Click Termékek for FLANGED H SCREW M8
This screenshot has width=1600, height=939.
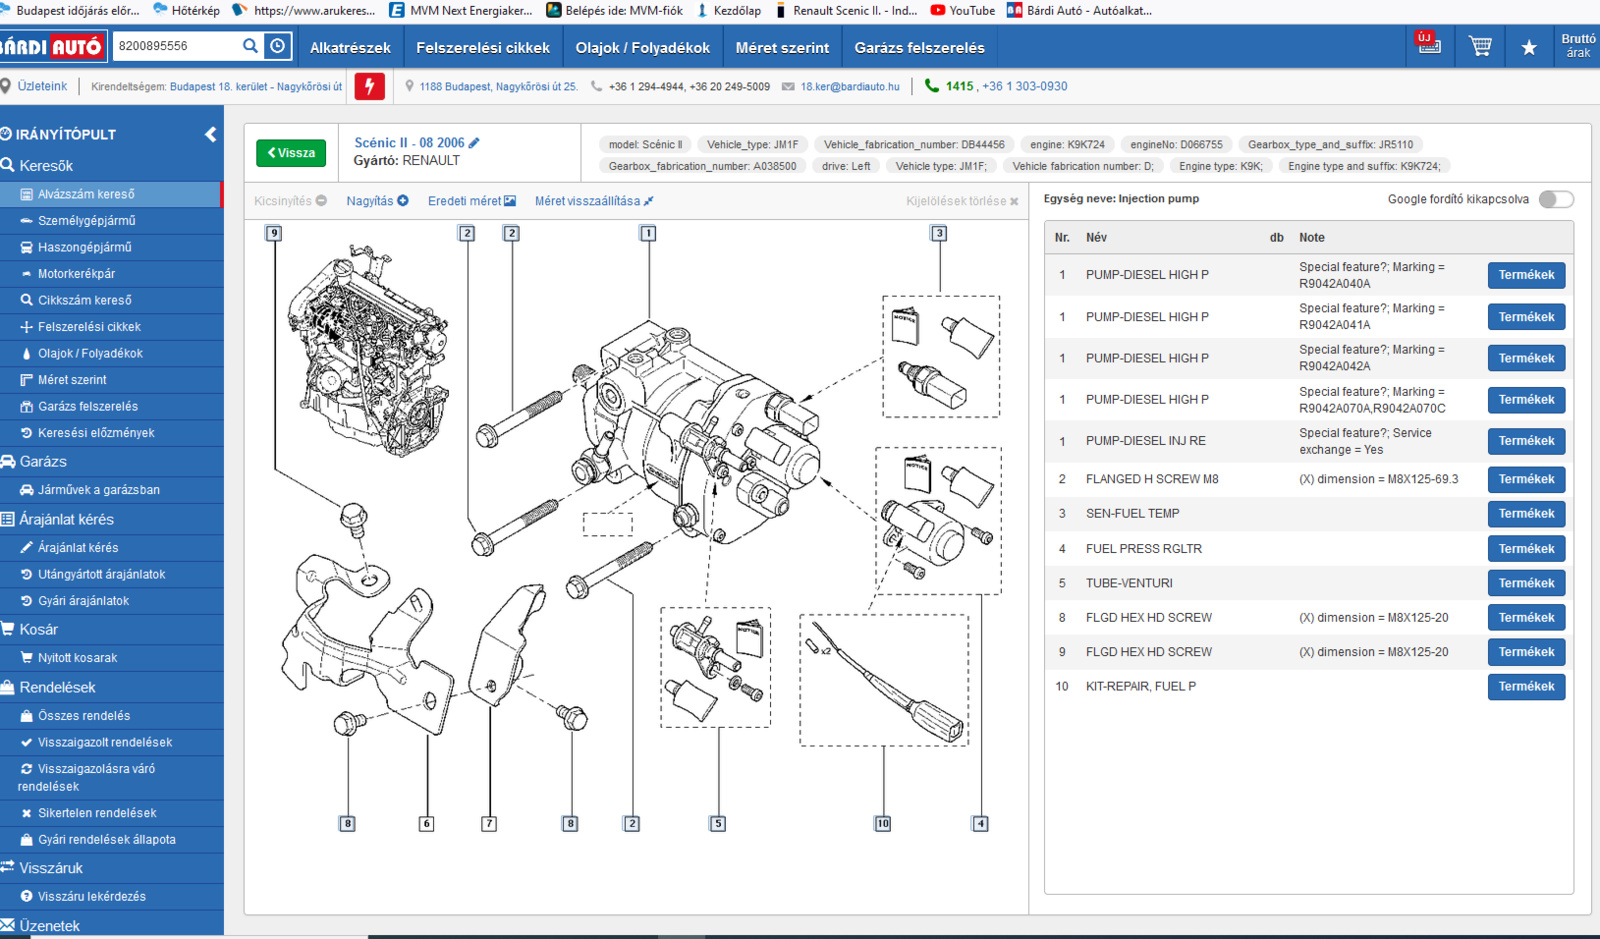coord(1526,479)
